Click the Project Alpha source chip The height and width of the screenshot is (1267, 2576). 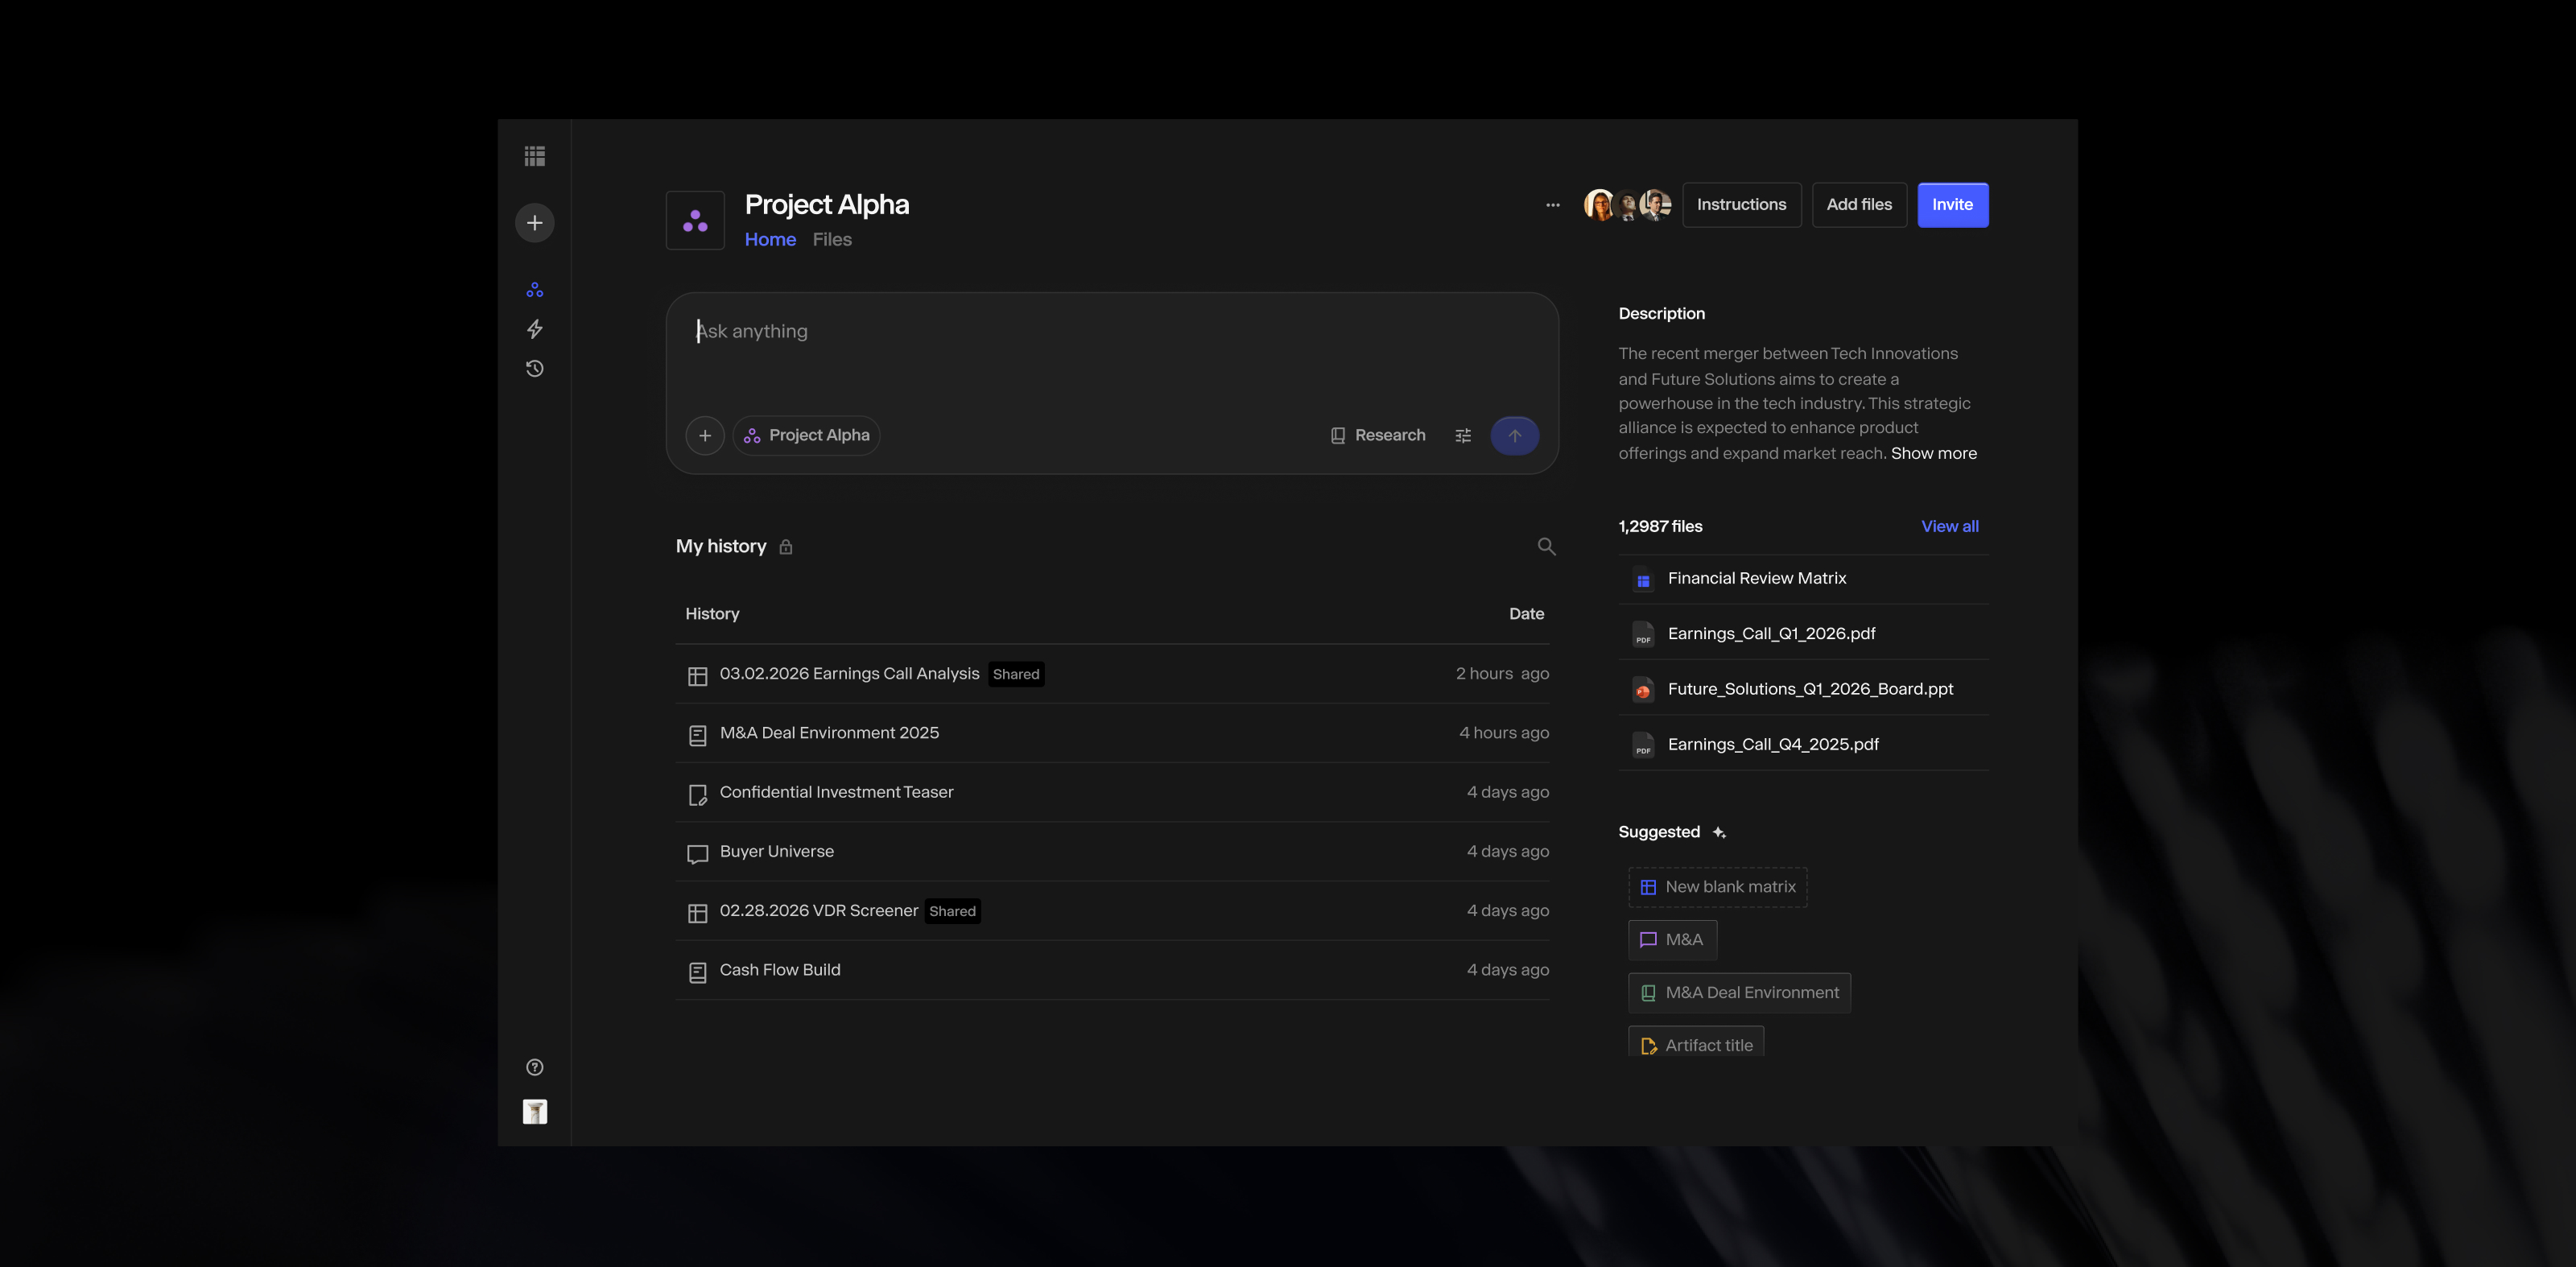point(806,436)
